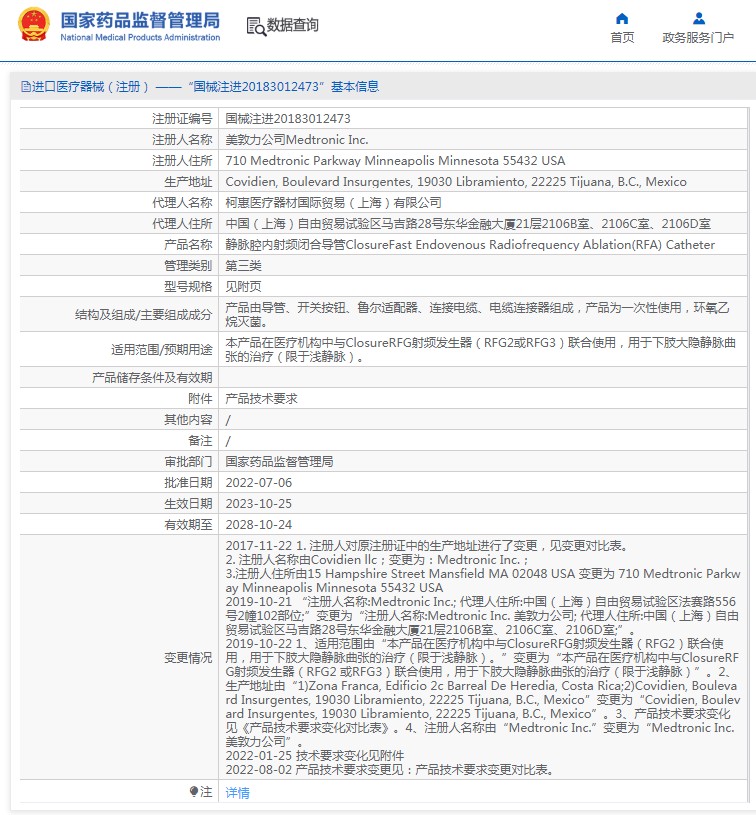
Task: Select expiry date 2028-10-24
Action: tap(258, 525)
